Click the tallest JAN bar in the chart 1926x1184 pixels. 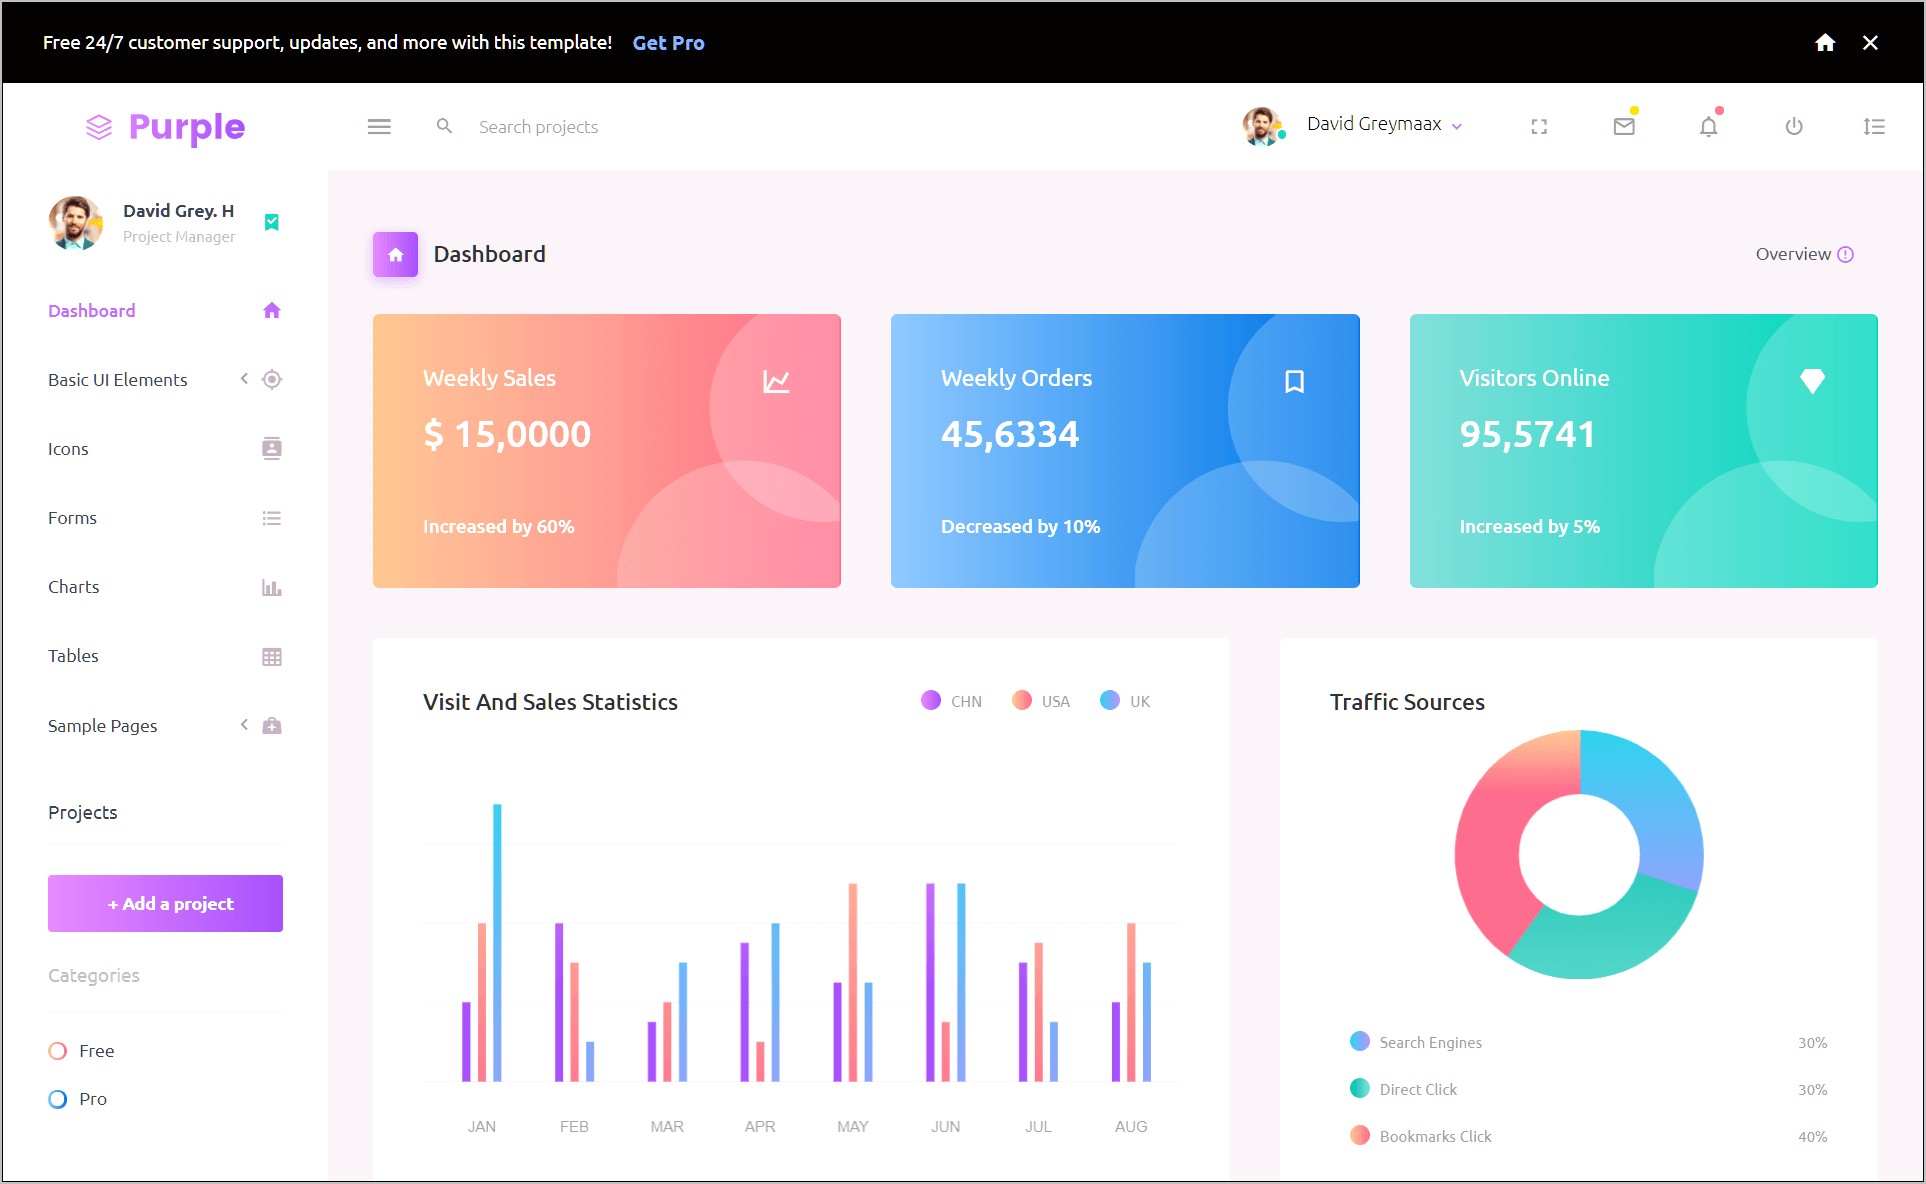[497, 942]
